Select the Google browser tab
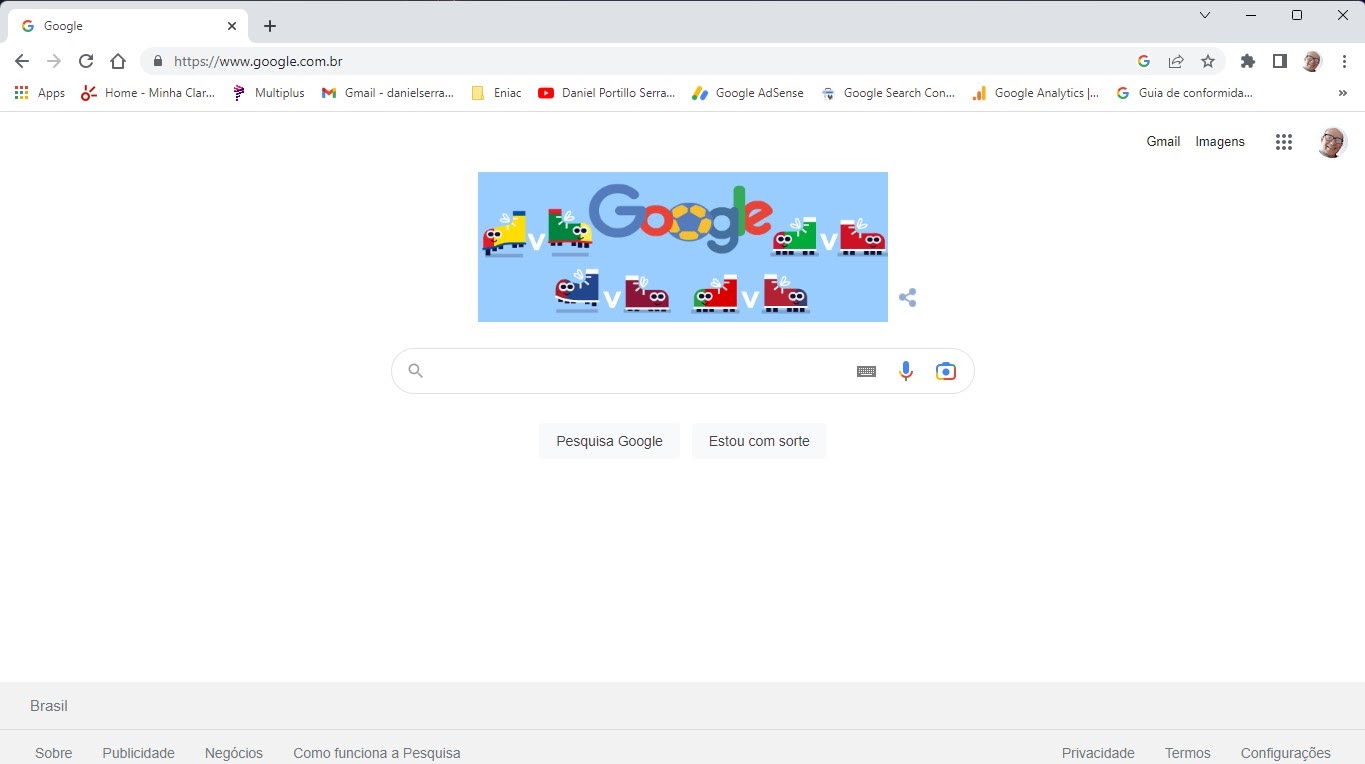The height and width of the screenshot is (764, 1365). [127, 26]
